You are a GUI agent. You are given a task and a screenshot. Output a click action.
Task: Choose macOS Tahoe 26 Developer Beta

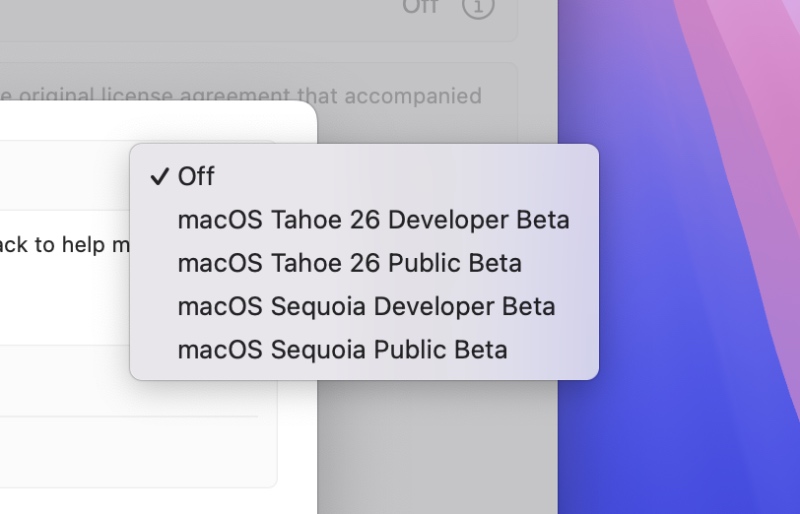coord(373,220)
